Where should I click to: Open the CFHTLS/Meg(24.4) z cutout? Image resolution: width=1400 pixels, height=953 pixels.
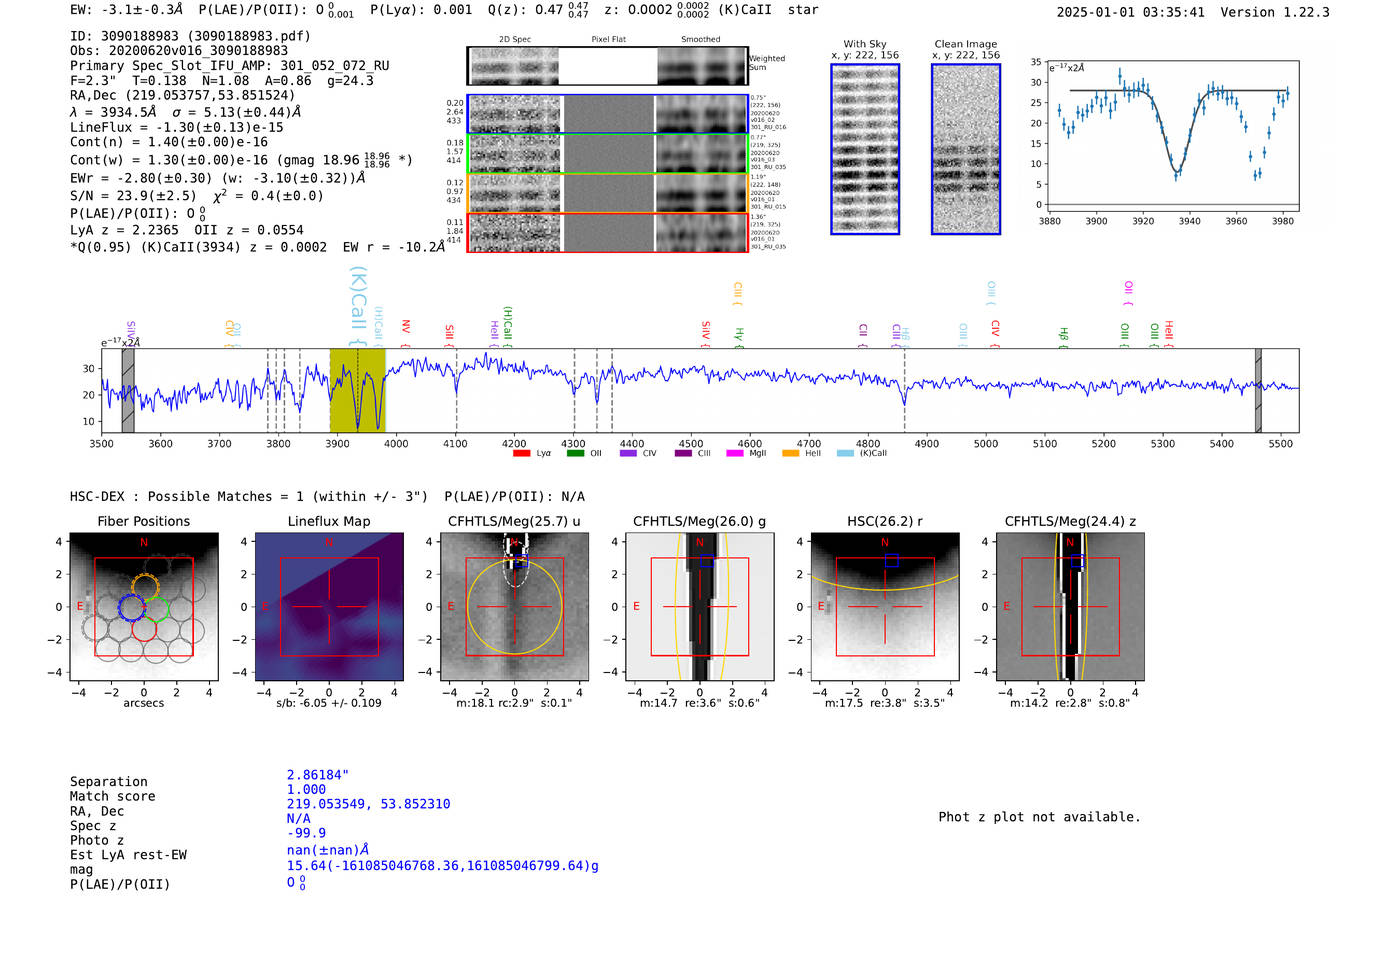pos(1070,607)
